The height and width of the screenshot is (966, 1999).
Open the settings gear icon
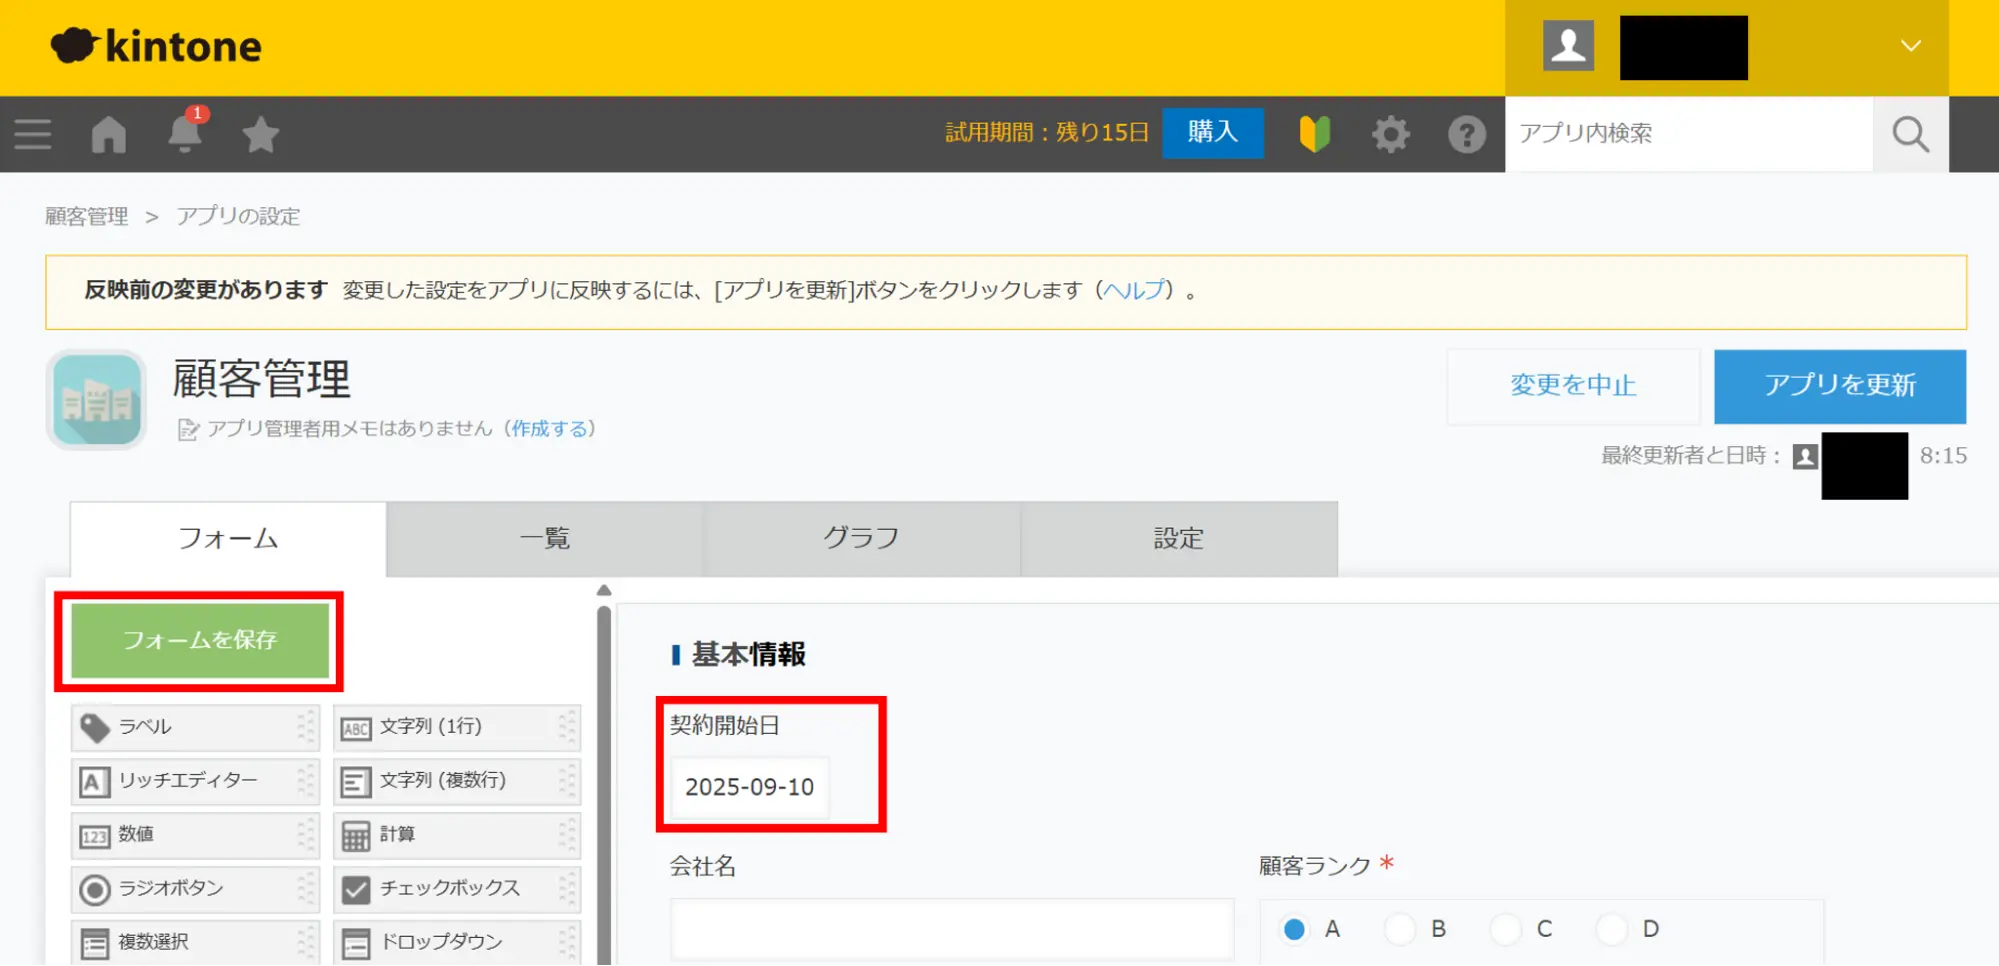pyautogui.click(x=1390, y=134)
